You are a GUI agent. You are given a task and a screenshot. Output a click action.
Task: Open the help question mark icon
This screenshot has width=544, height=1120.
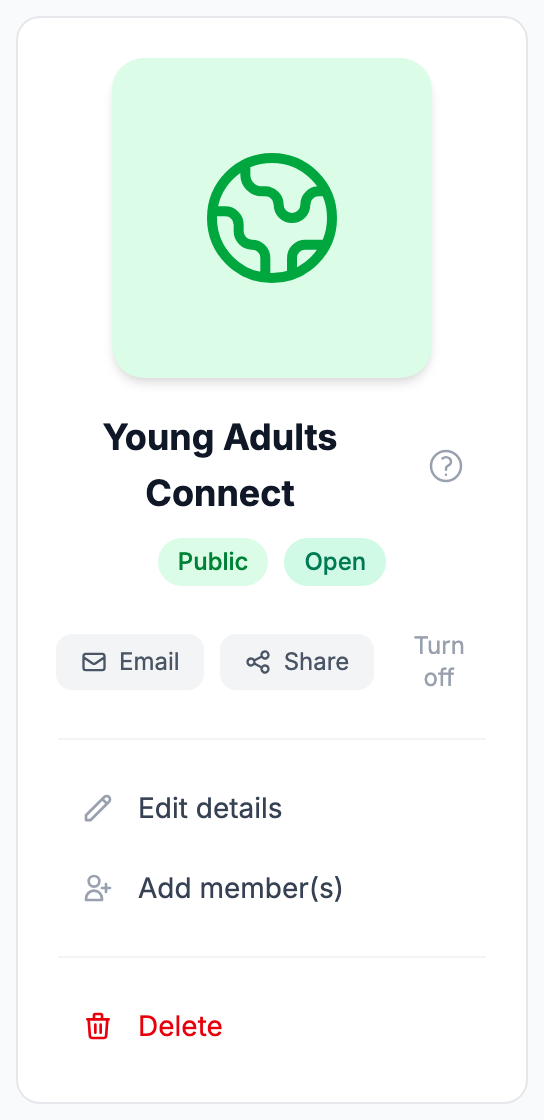coord(446,466)
